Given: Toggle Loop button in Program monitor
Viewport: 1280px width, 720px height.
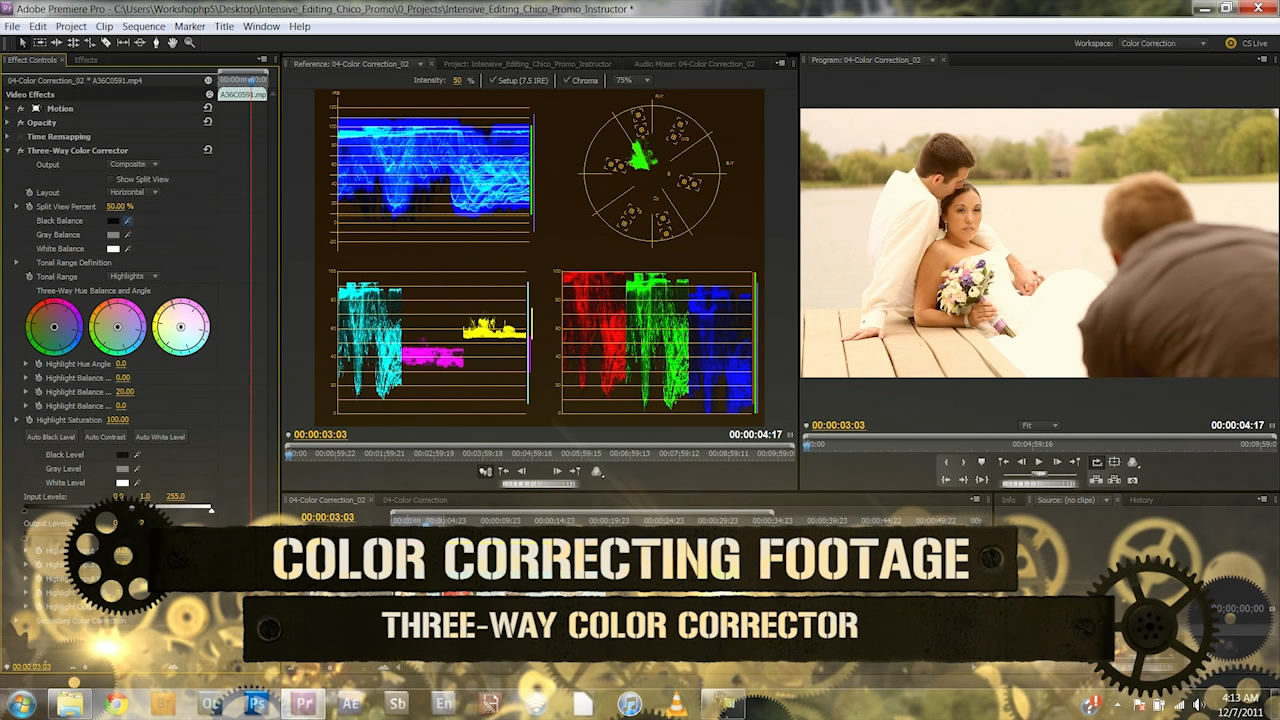Looking at the screenshot, I should click(x=1097, y=462).
